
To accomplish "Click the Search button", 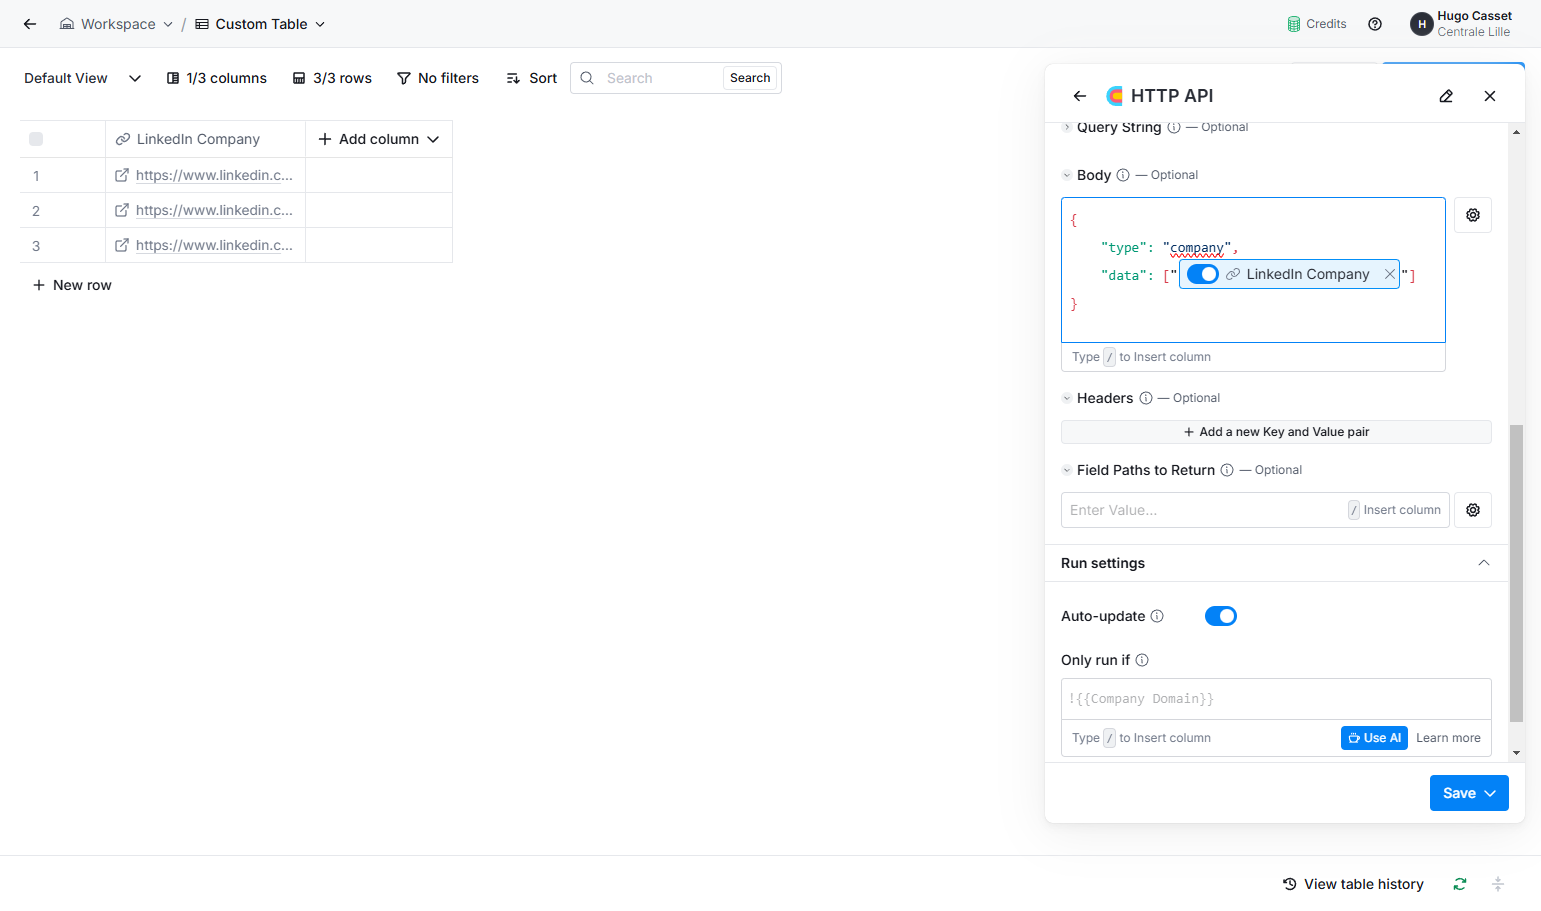I will tap(750, 78).
